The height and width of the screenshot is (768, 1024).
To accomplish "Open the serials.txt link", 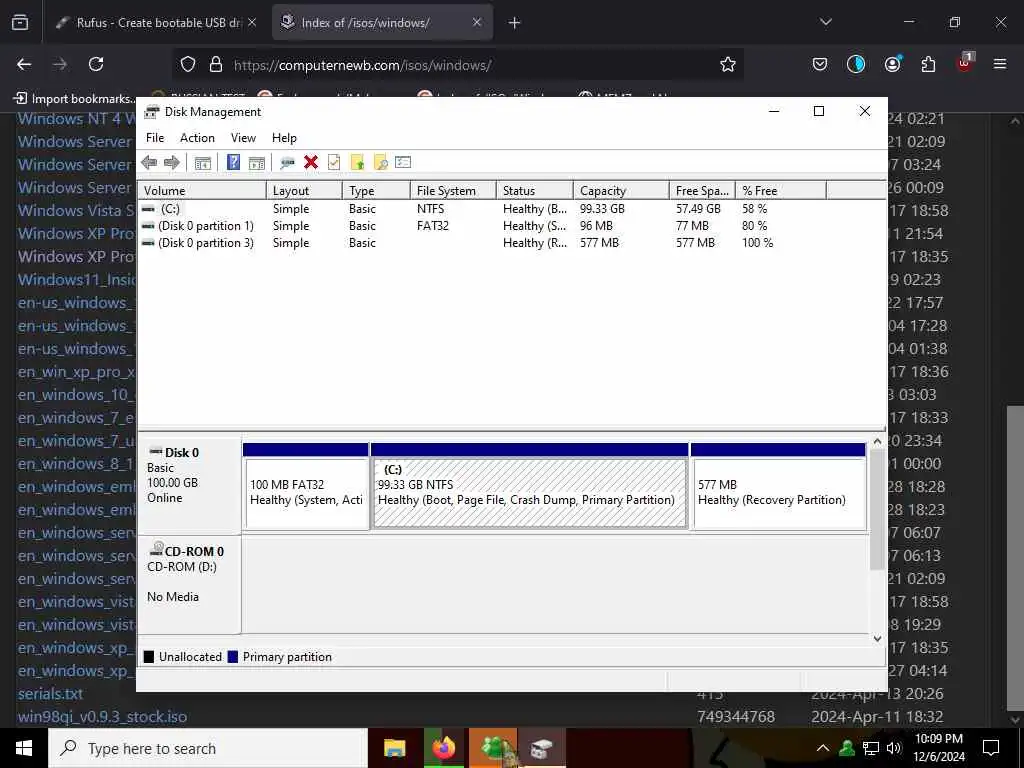I will [x=50, y=694].
